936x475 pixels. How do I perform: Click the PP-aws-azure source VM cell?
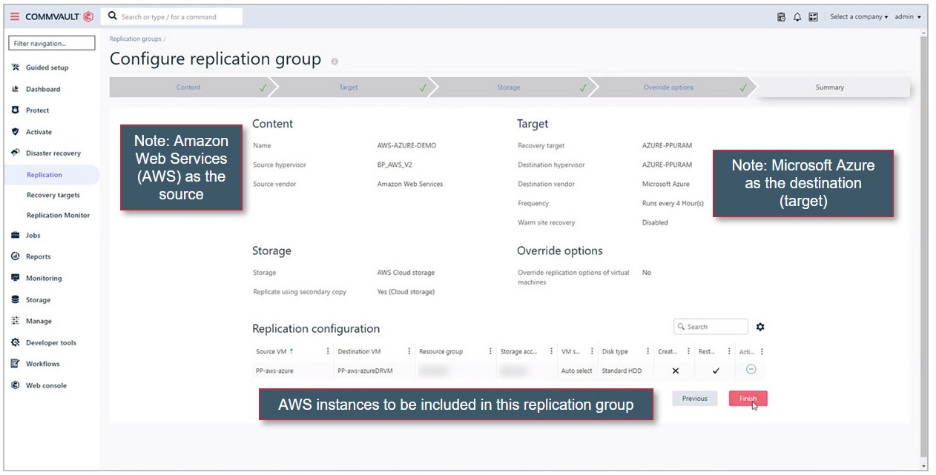point(275,371)
